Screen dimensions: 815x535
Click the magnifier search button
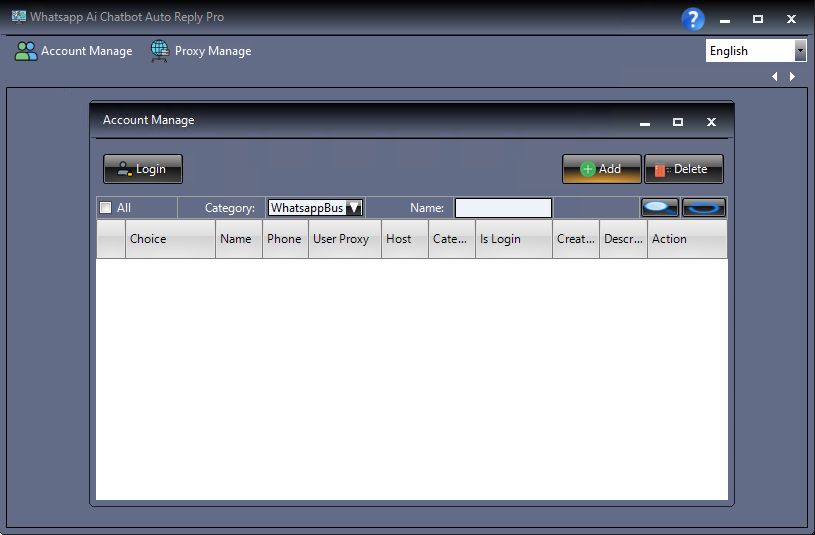(660, 207)
